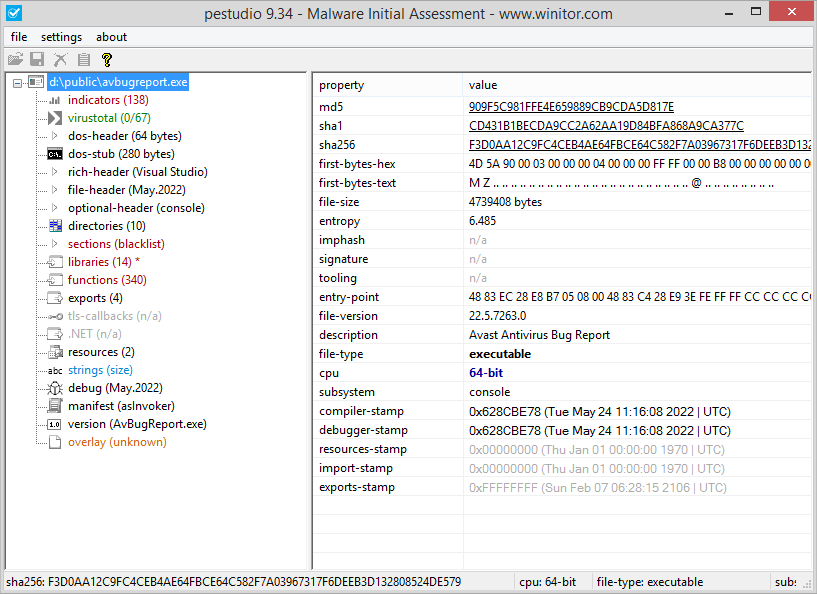Expand the dos-header (64 bytes) node
This screenshot has width=817, height=594.
[55, 135]
